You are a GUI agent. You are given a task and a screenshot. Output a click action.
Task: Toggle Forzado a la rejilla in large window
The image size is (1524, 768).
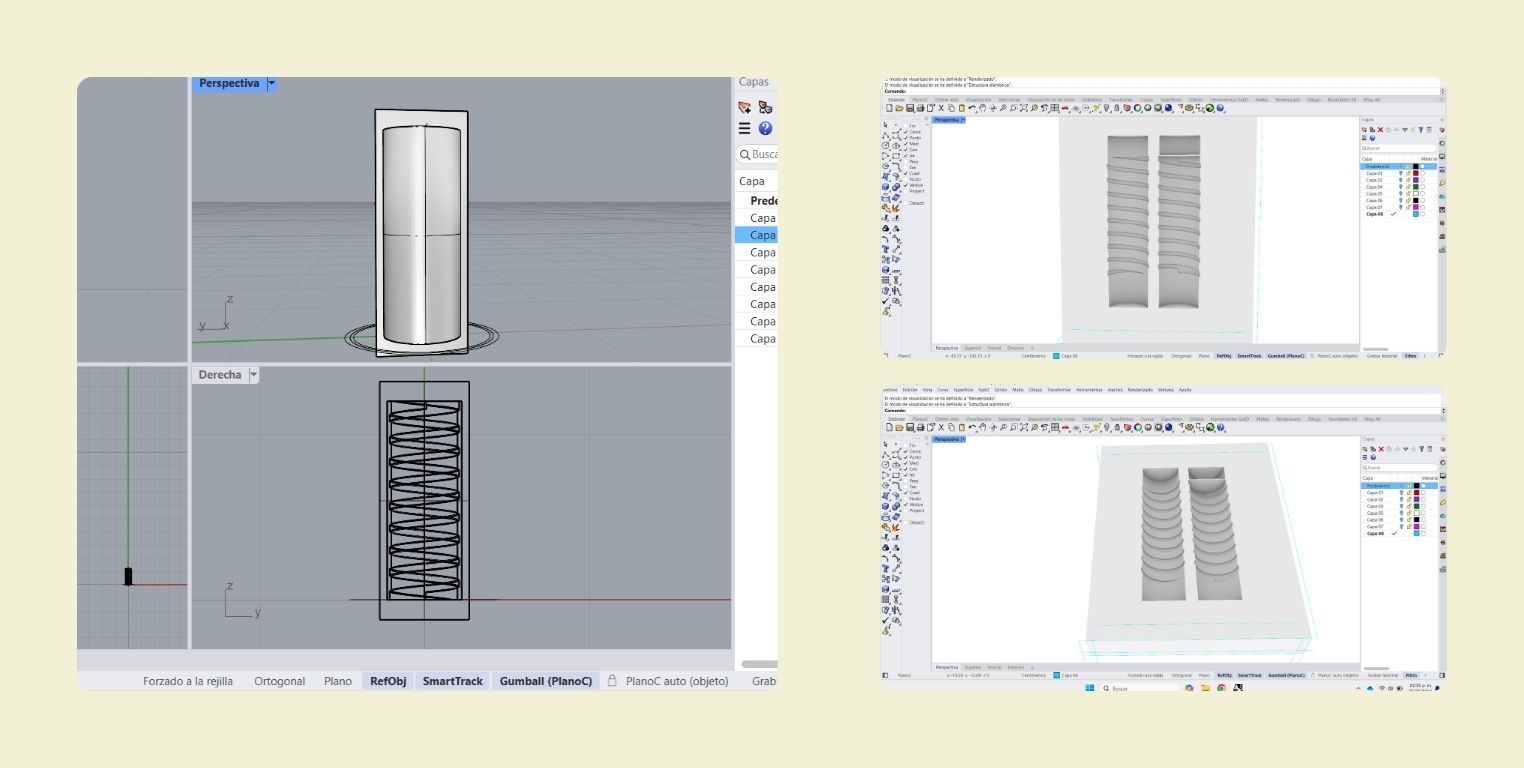point(188,681)
